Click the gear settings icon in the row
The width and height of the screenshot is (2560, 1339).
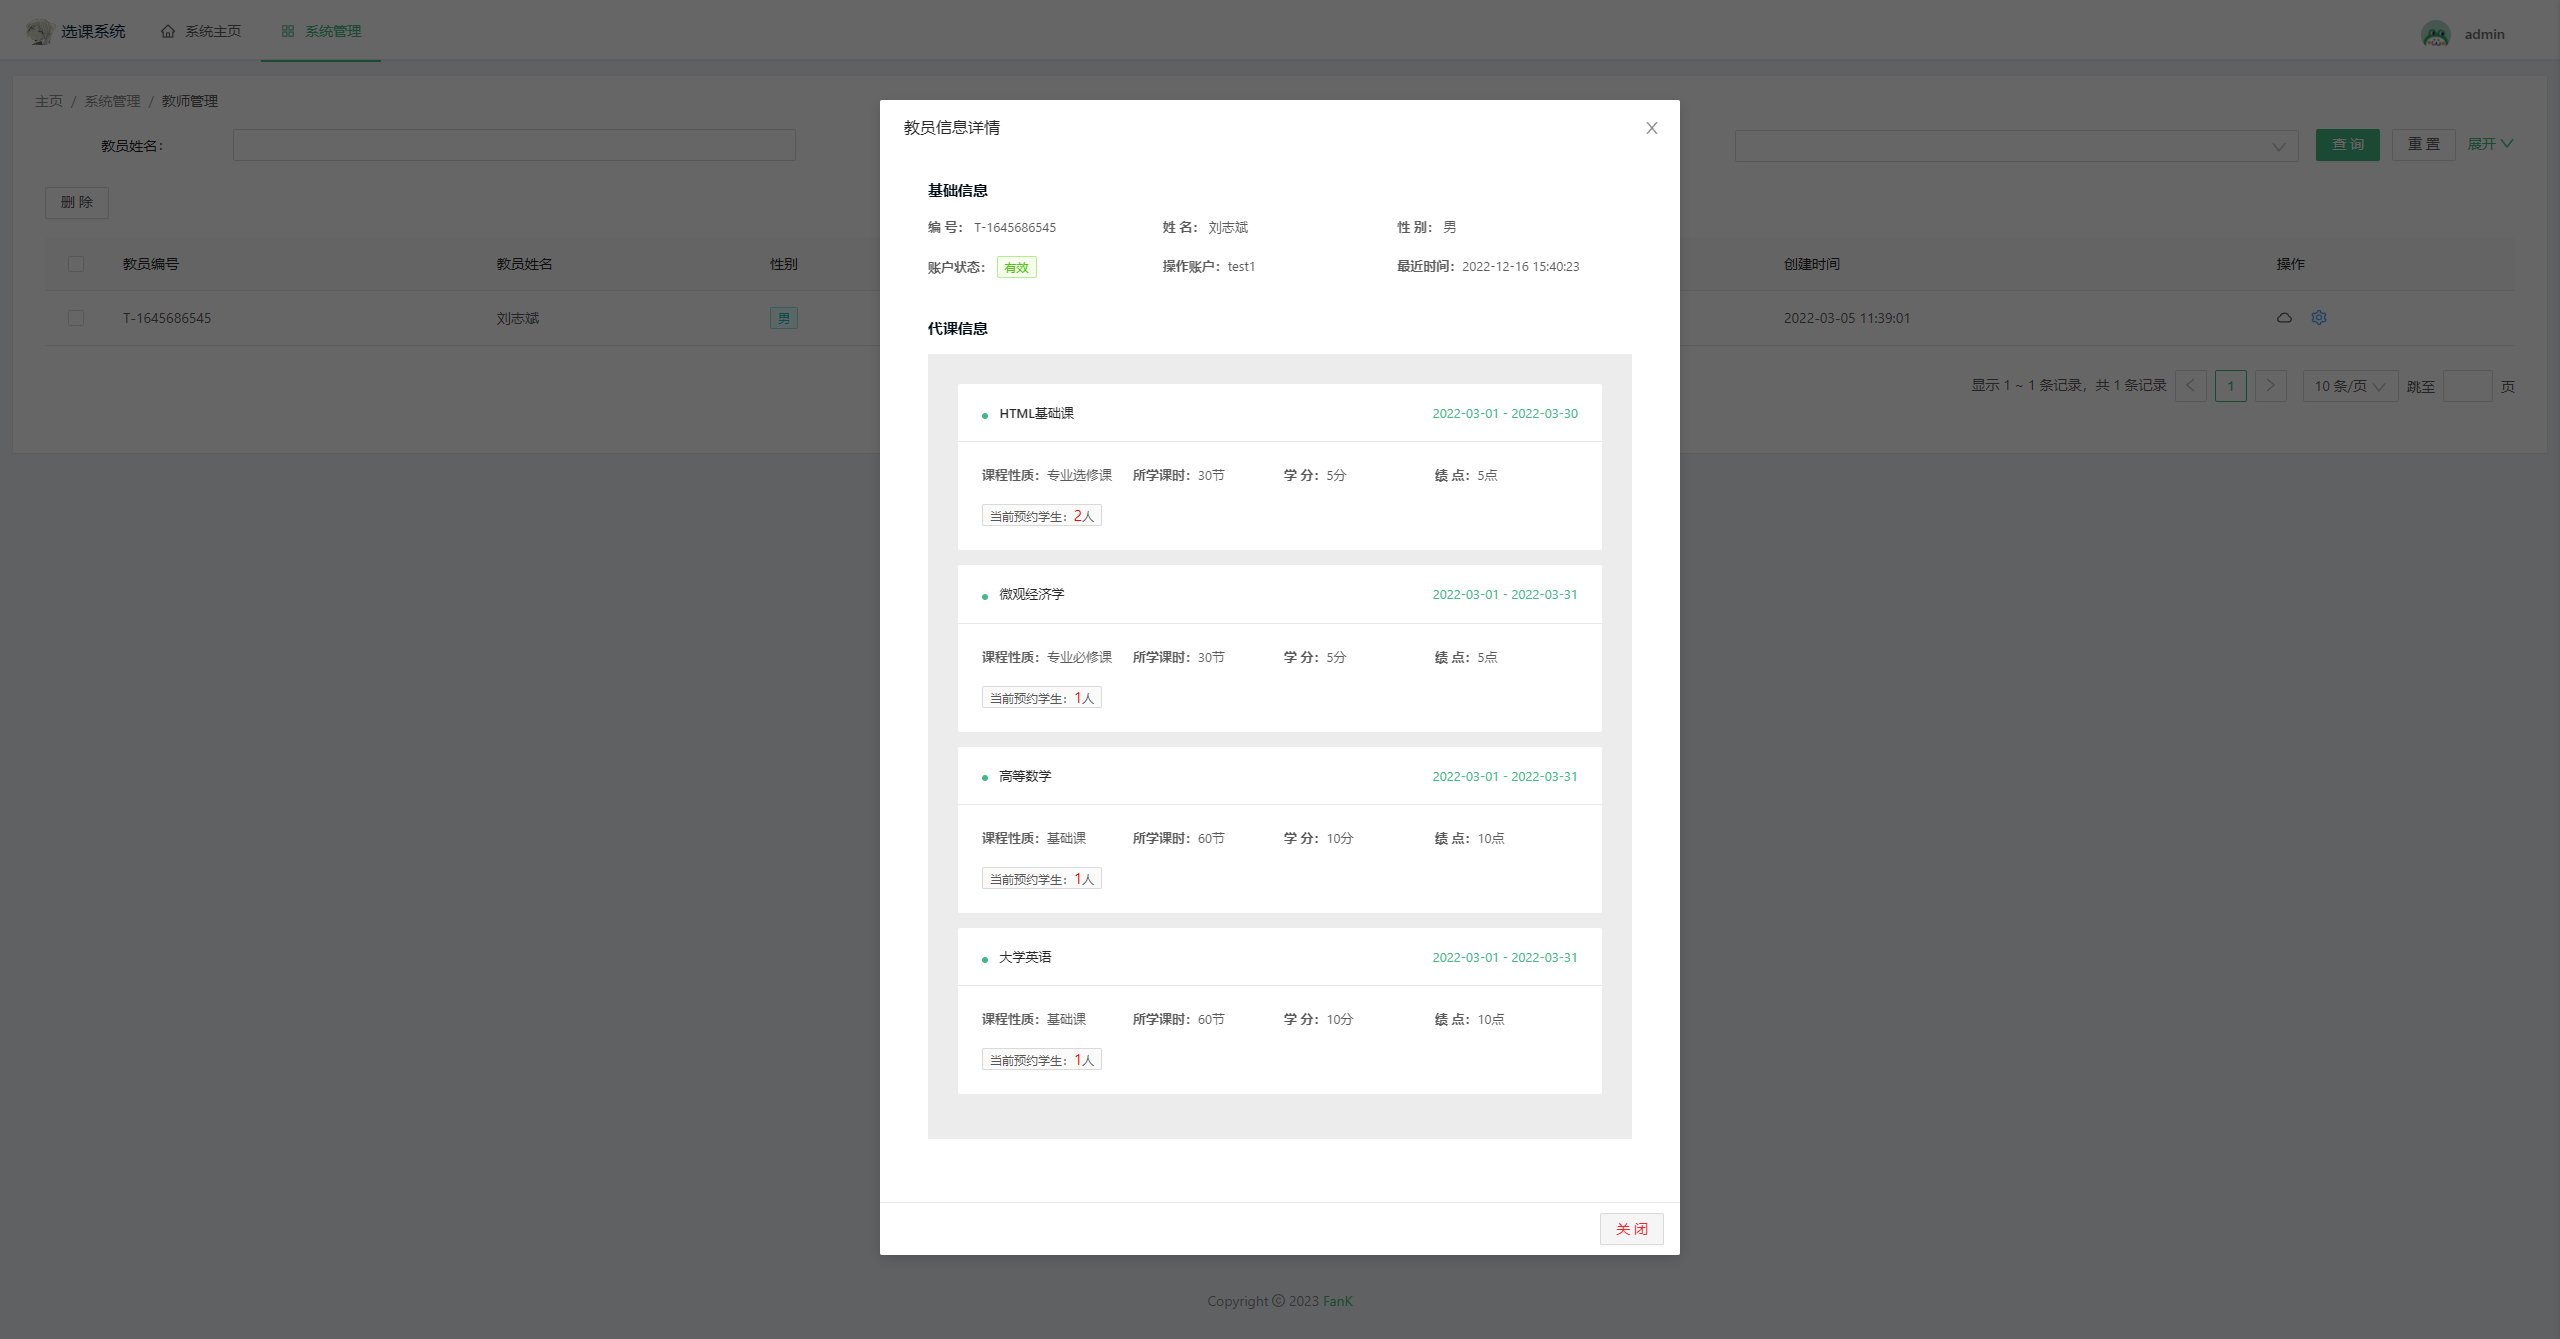pos(2319,318)
